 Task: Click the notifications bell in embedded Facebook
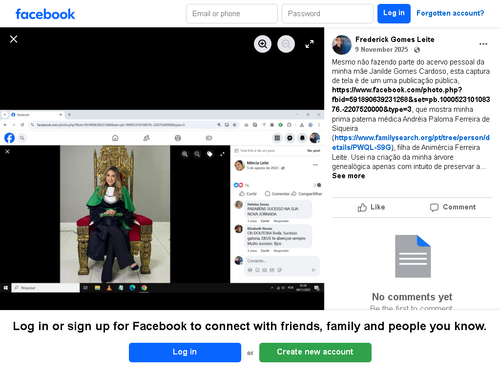click(x=302, y=138)
